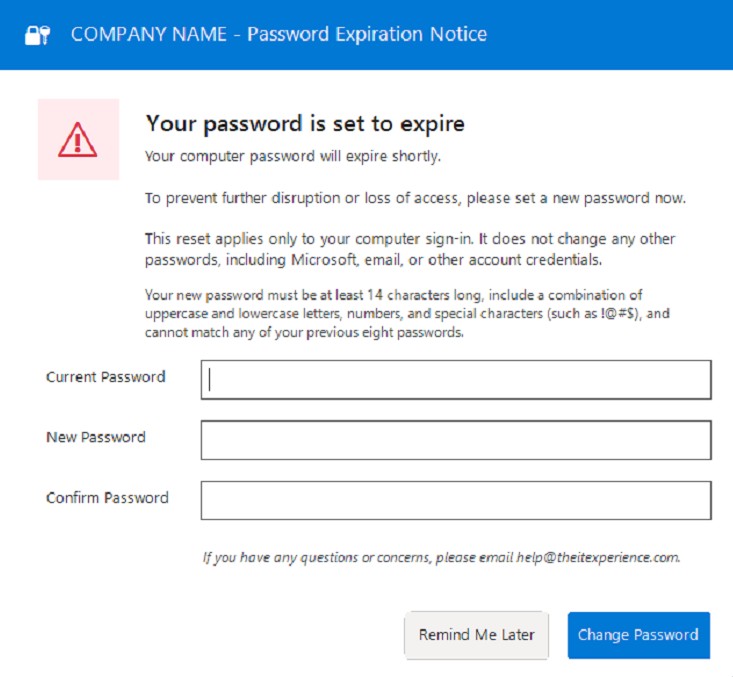Click the Change Password button
Viewport: 733px width, 677px height.
coord(638,635)
